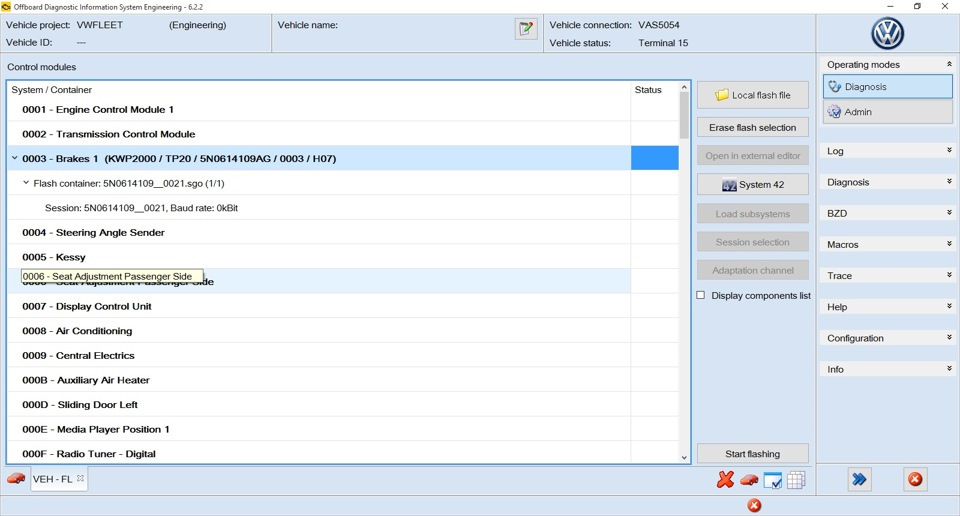The height and width of the screenshot is (516, 960).
Task: Click the red X icon in bottom toolbar
Action: tap(726, 480)
